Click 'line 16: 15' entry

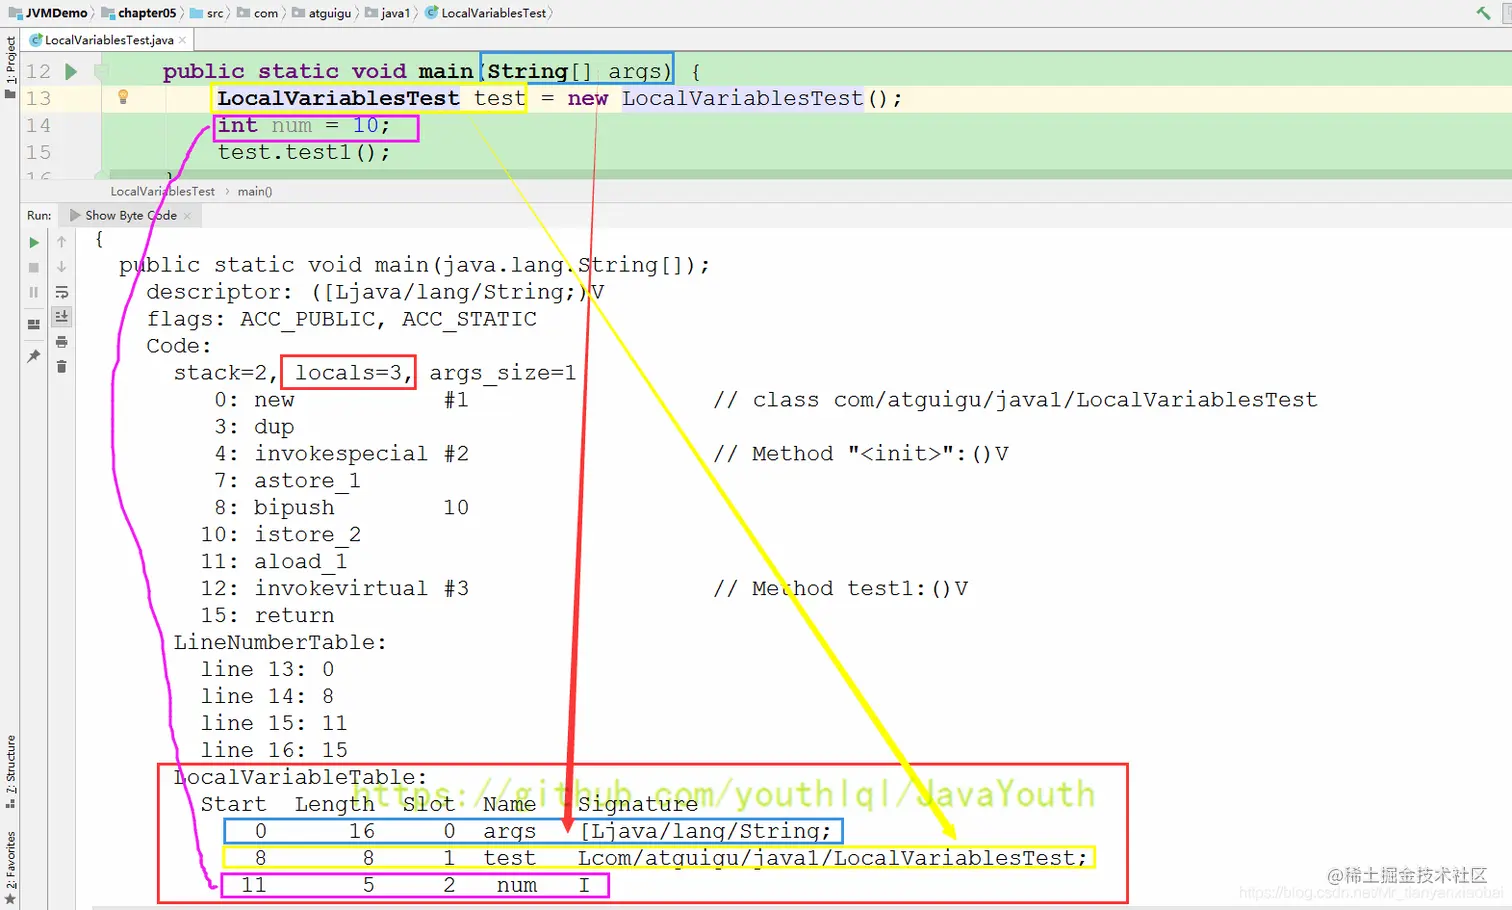274,751
